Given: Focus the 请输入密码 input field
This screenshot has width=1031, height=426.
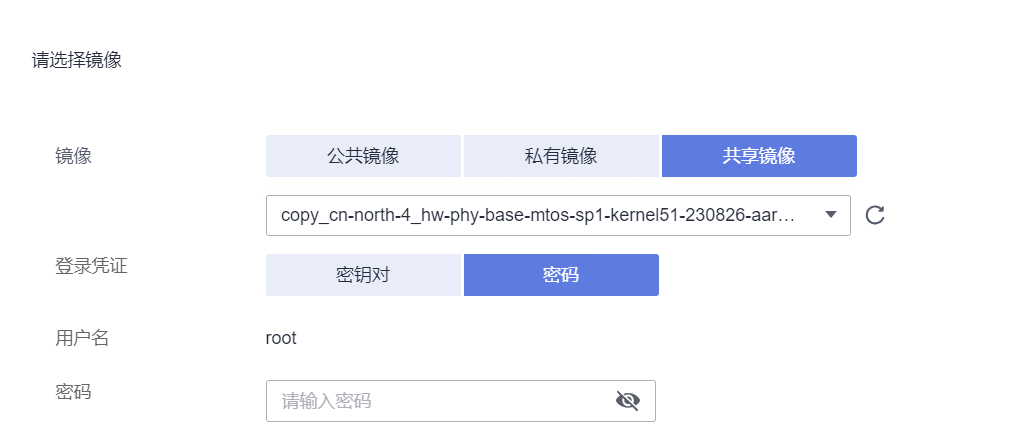Looking at the screenshot, I should [461, 401].
